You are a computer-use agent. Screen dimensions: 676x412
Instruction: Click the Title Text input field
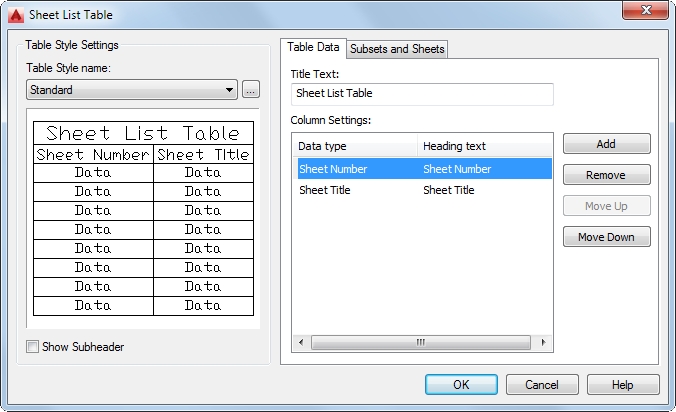(x=421, y=94)
